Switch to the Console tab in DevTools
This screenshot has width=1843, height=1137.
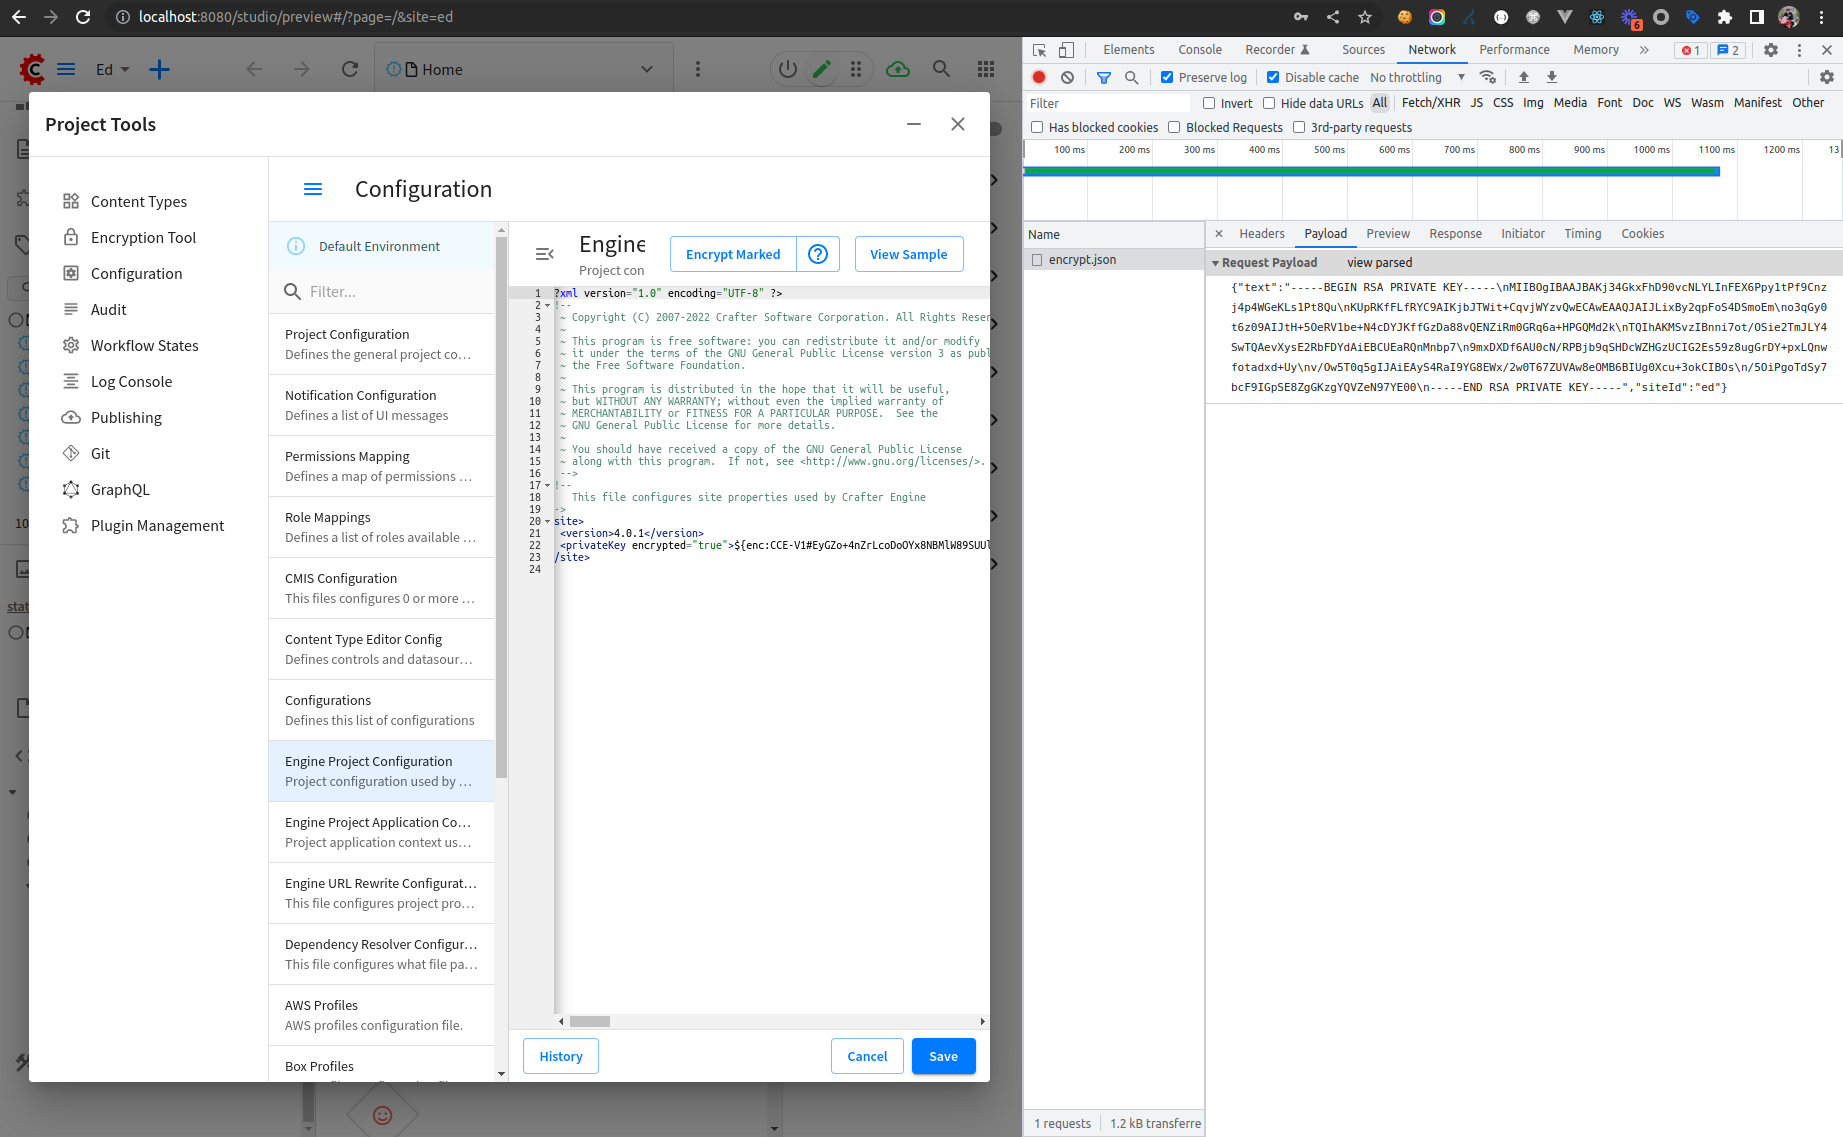[1199, 49]
